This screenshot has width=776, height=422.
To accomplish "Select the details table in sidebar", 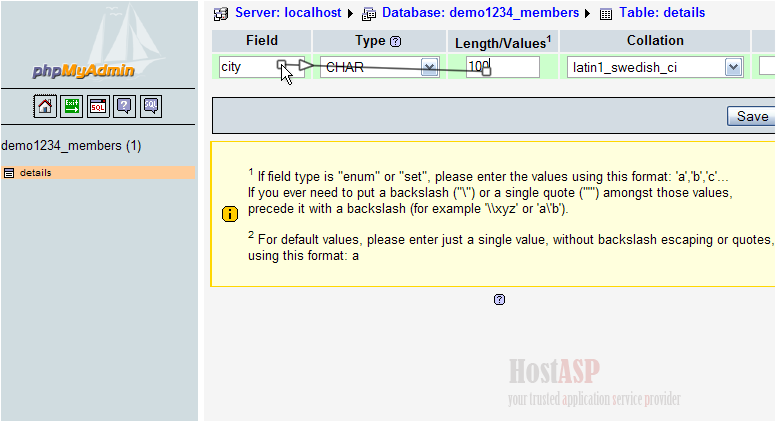I will [x=35, y=173].
